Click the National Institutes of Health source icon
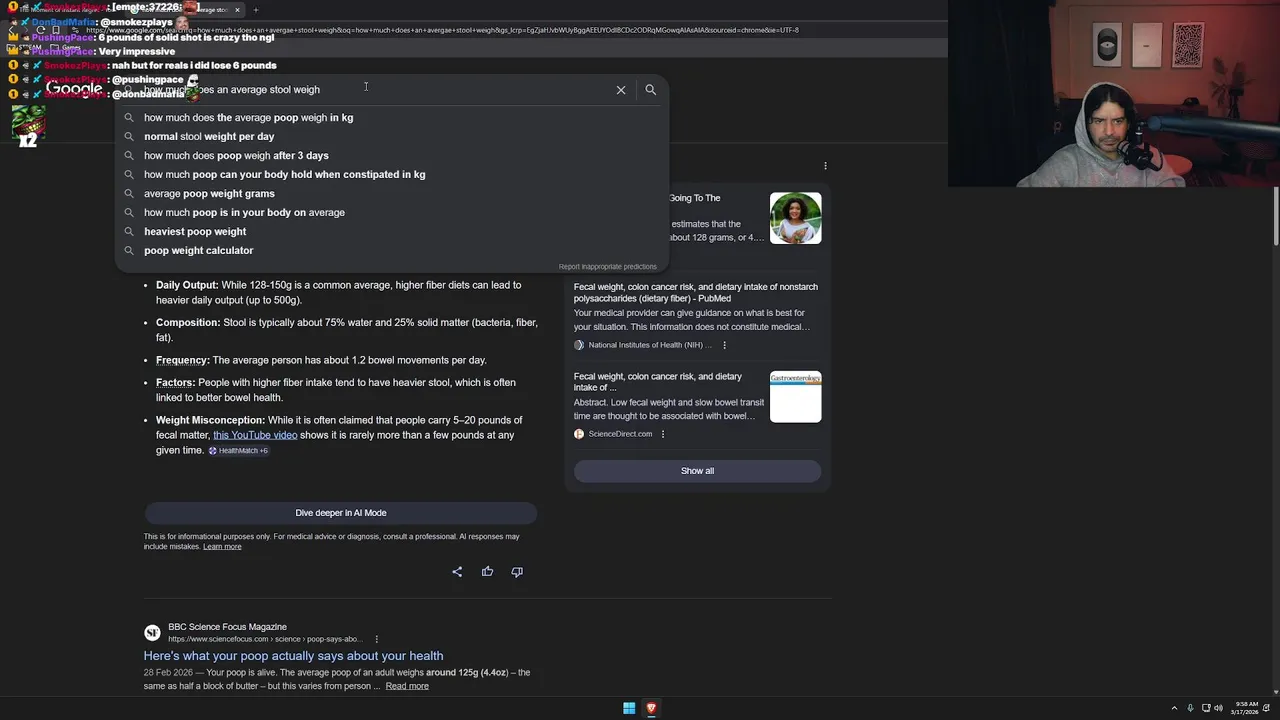The height and width of the screenshot is (720, 1280). (x=579, y=345)
